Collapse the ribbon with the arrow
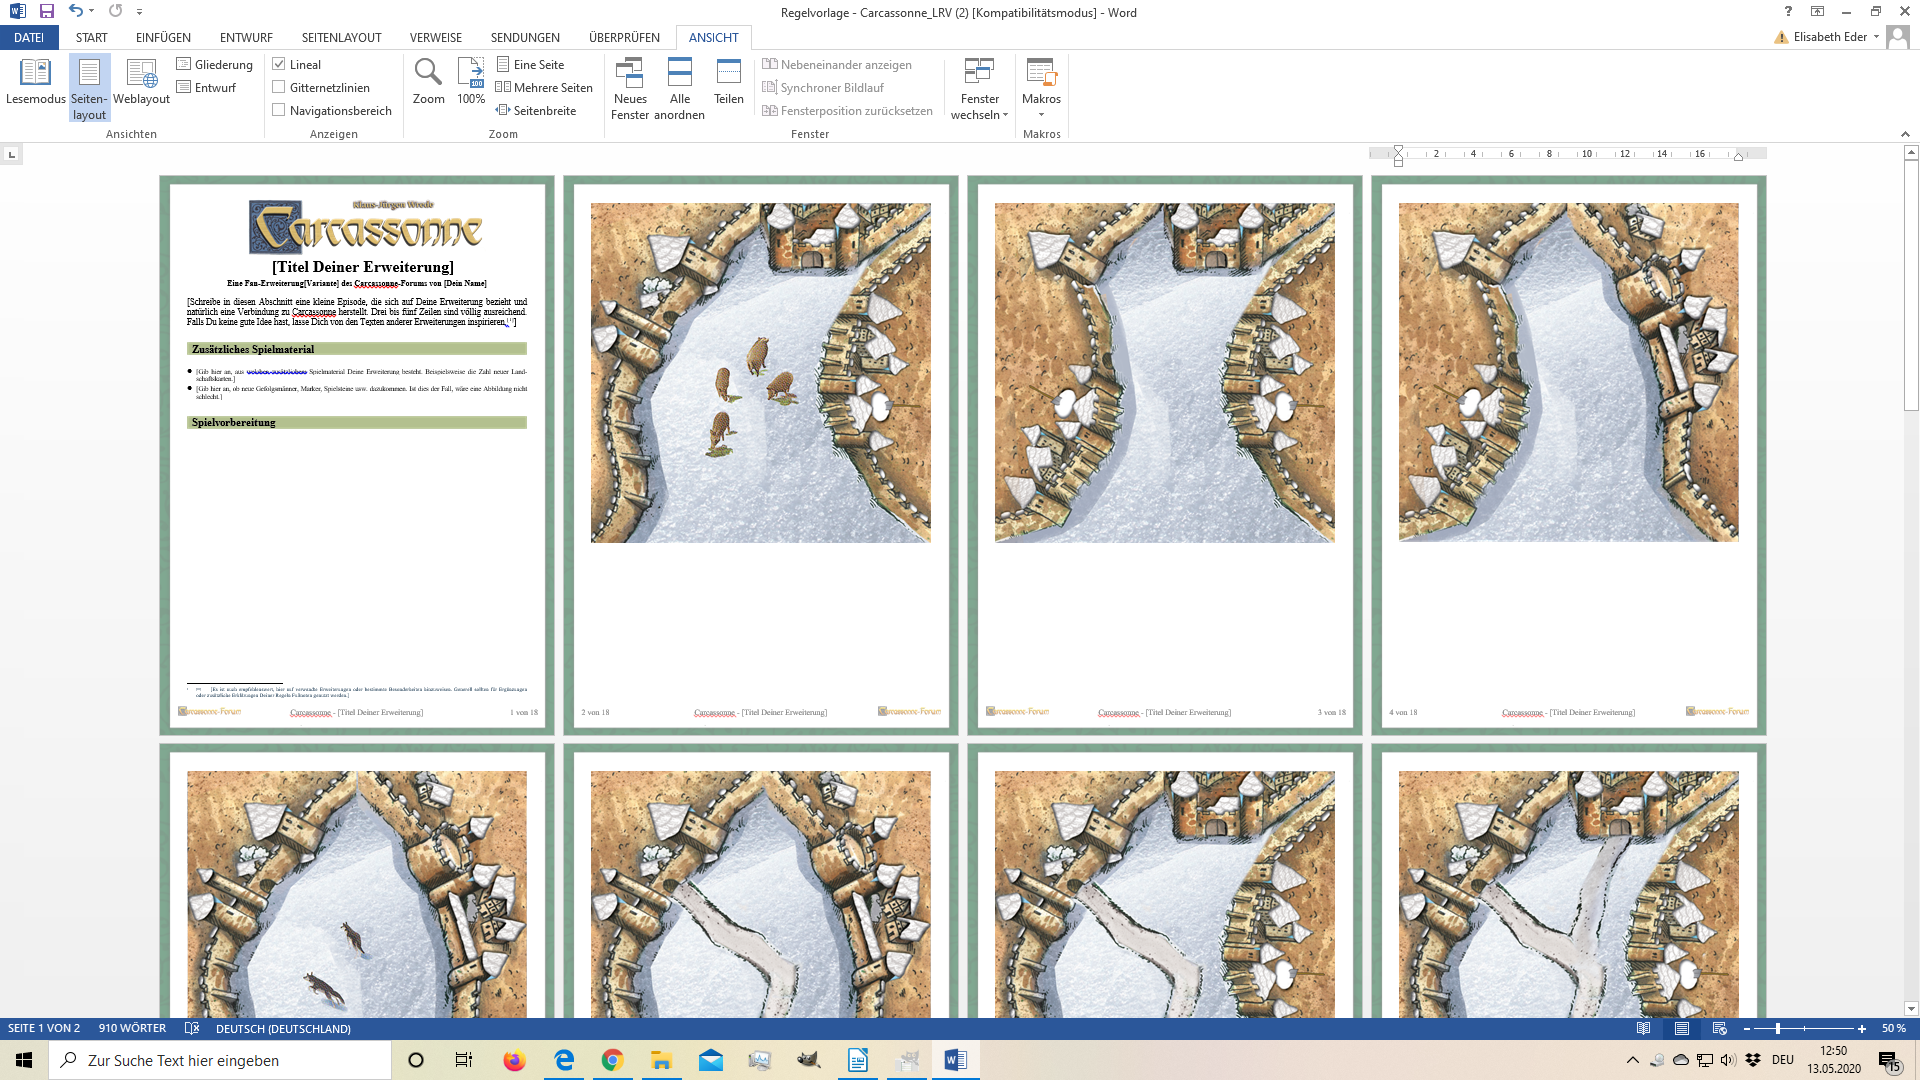Image resolution: width=1920 pixels, height=1080 pixels. point(1905,134)
